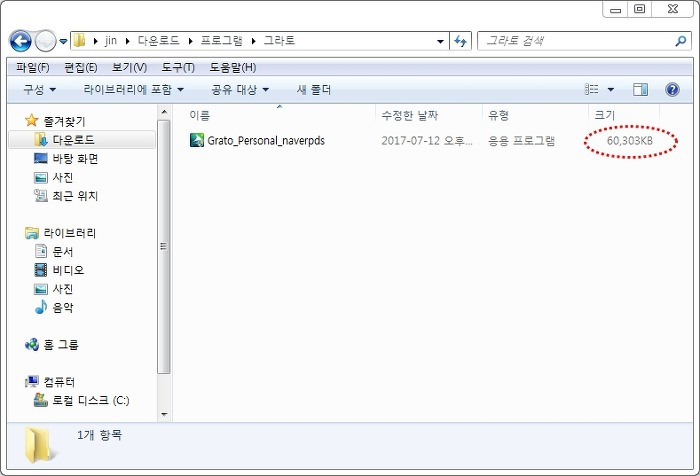The image size is (700, 476).
Task: Click the 홈 그룹 network icon
Action: (32, 344)
